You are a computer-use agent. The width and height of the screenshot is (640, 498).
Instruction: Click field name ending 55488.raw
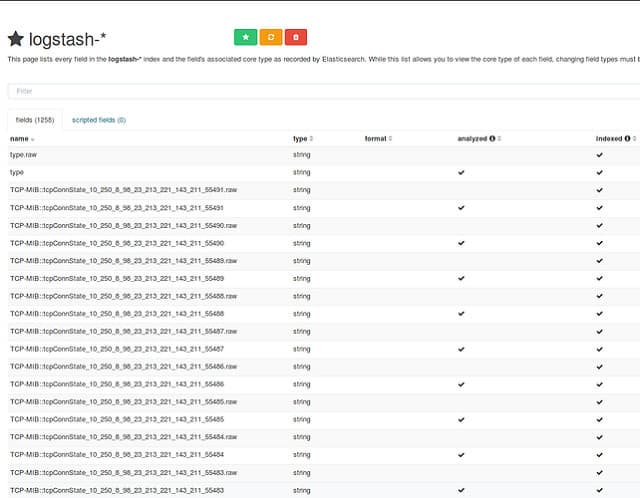[123, 296]
